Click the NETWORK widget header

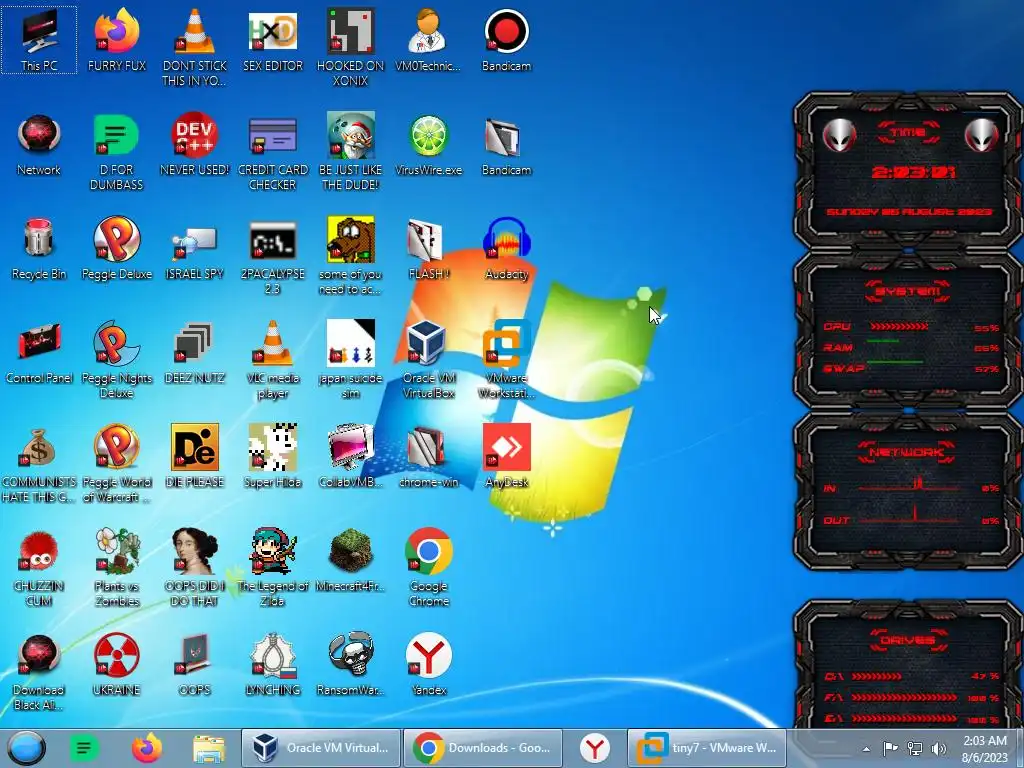908,452
